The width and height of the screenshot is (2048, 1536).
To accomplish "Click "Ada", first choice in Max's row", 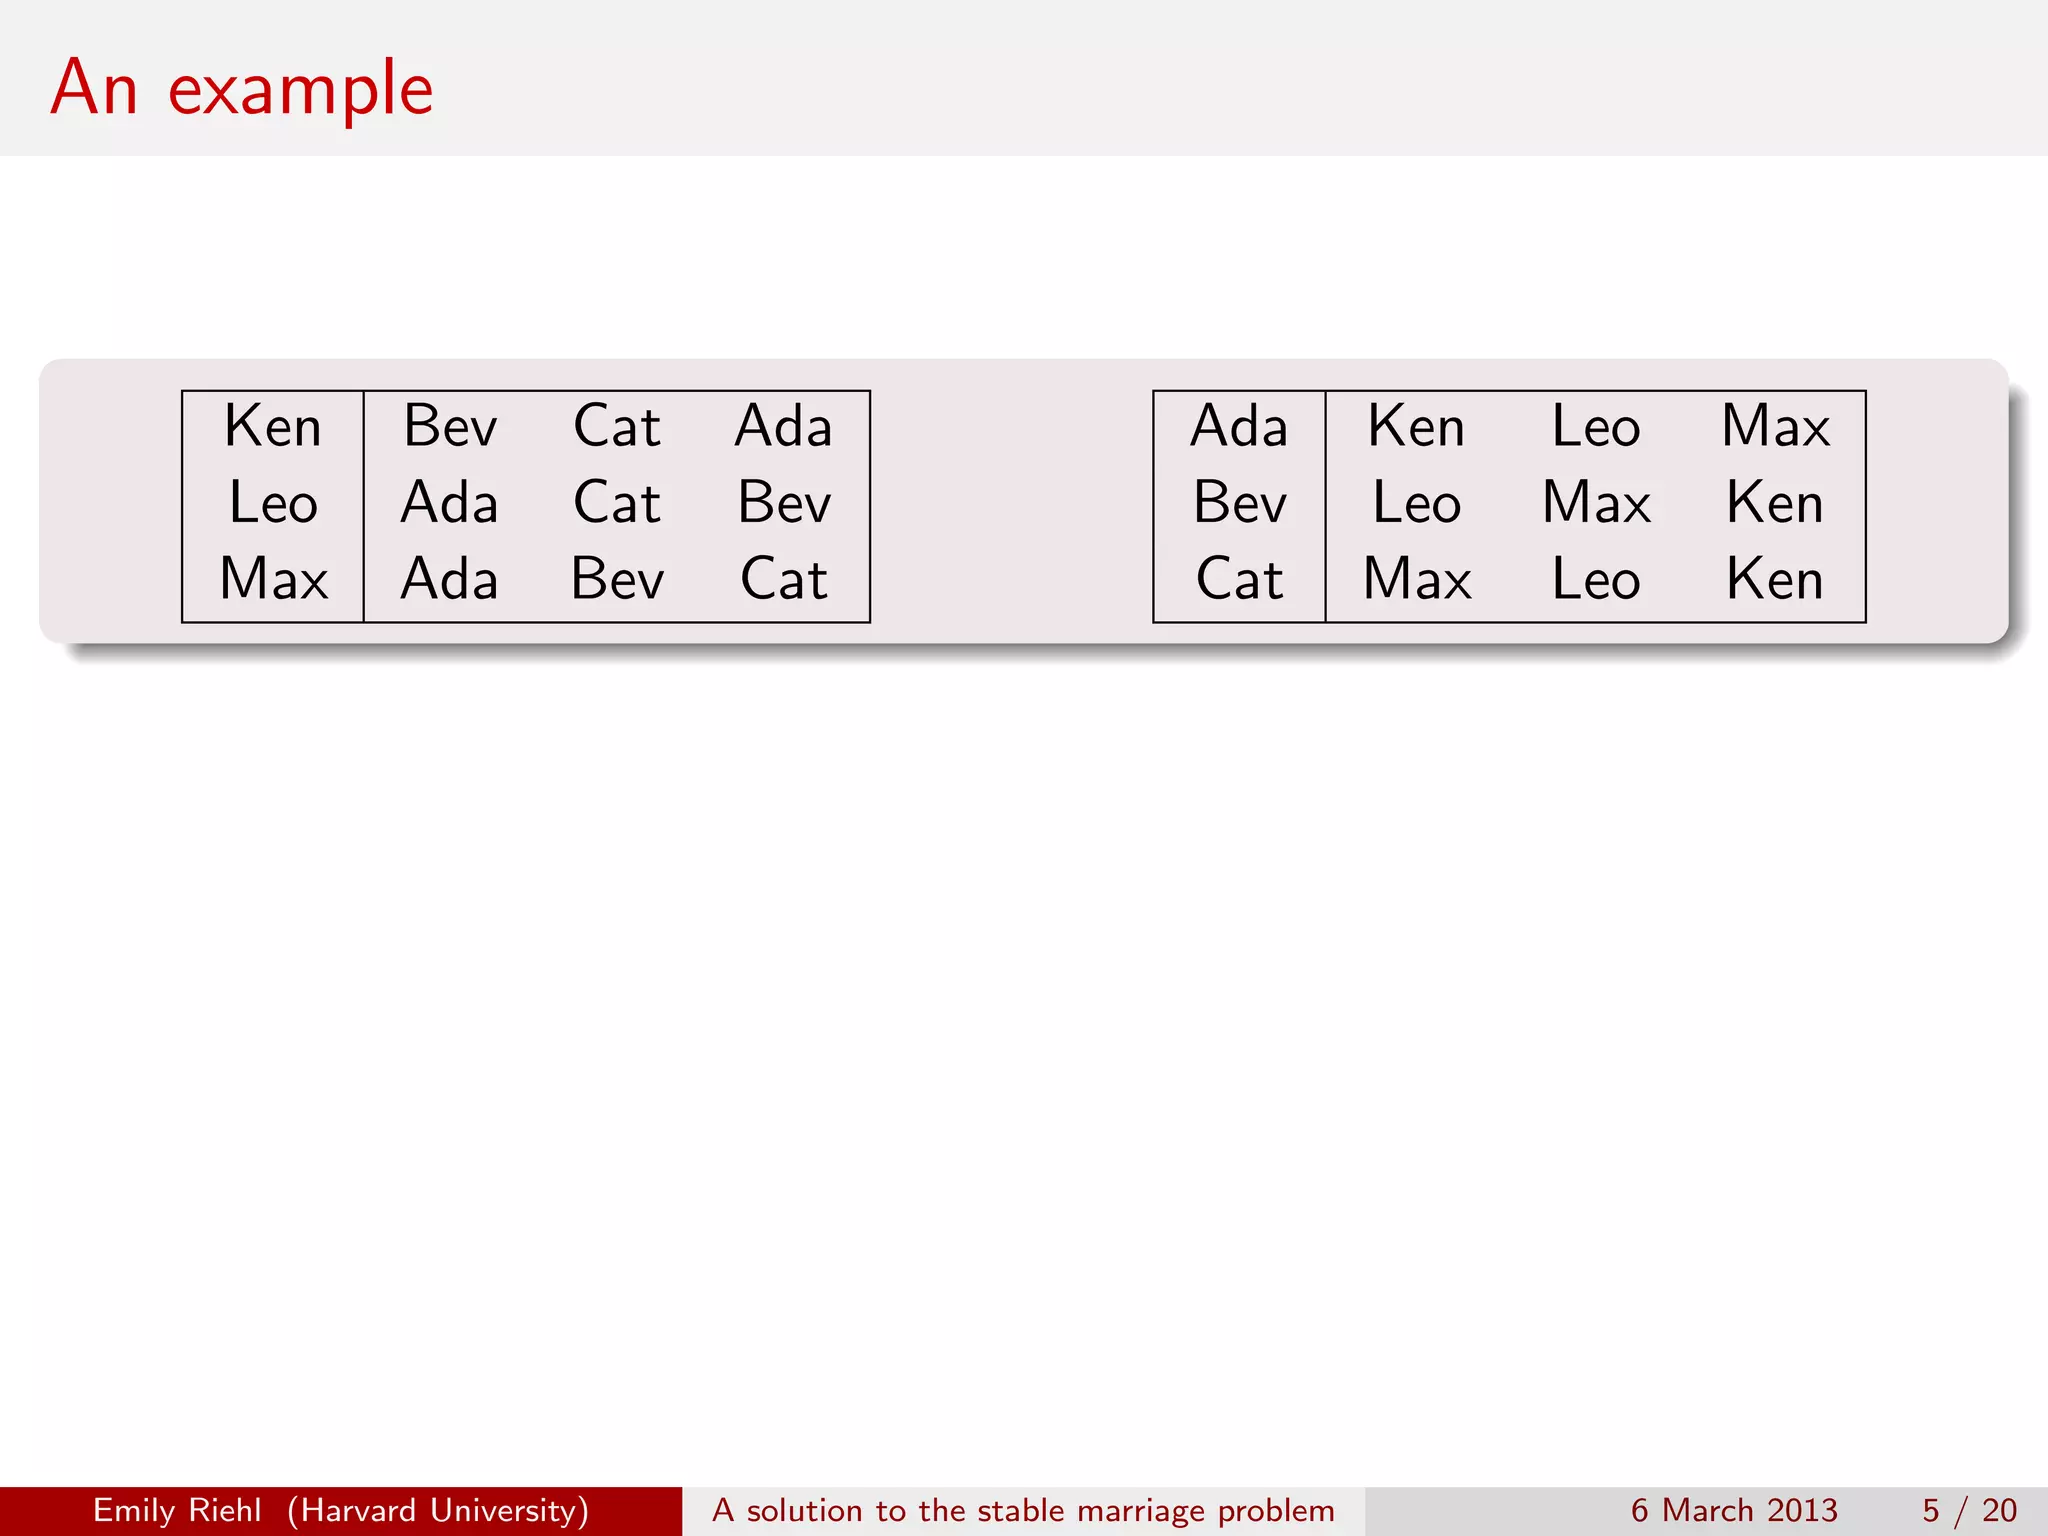I will (450, 579).
